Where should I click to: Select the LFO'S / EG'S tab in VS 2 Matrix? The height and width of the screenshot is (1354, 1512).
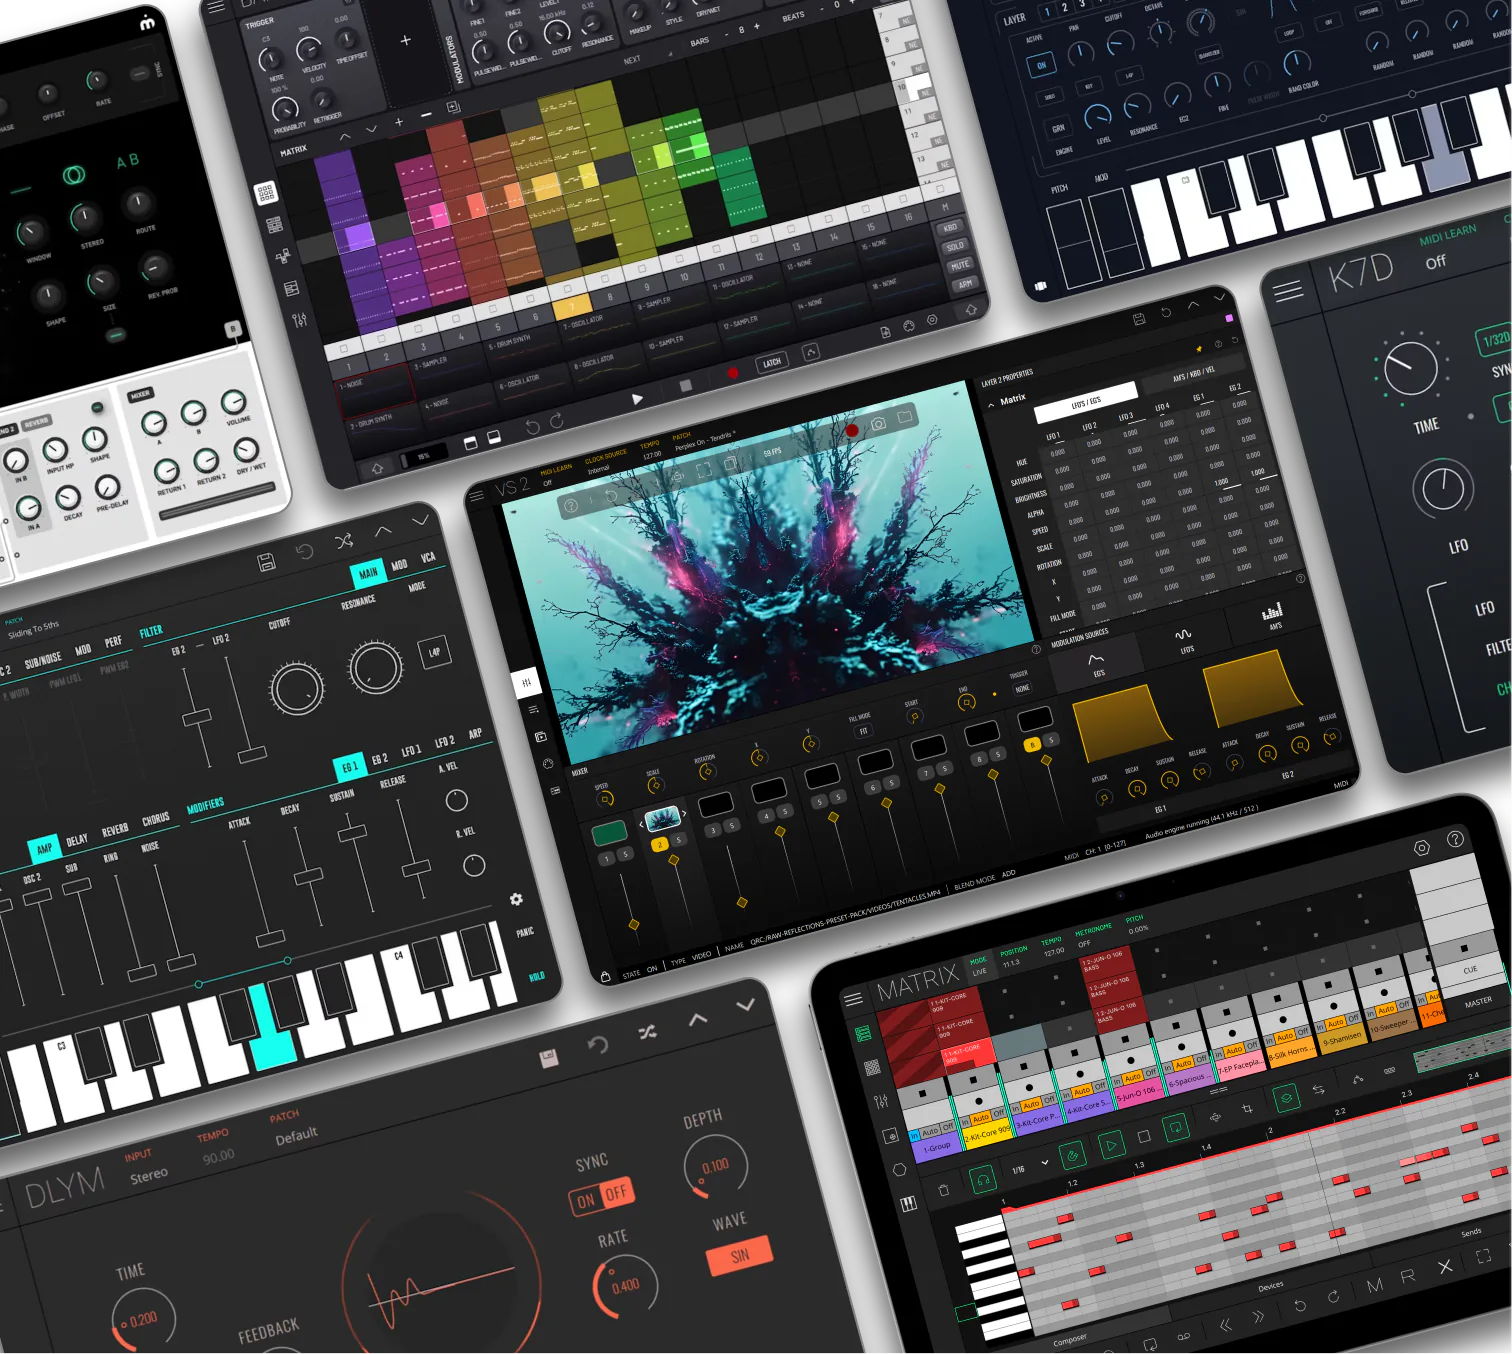[x=1085, y=402]
